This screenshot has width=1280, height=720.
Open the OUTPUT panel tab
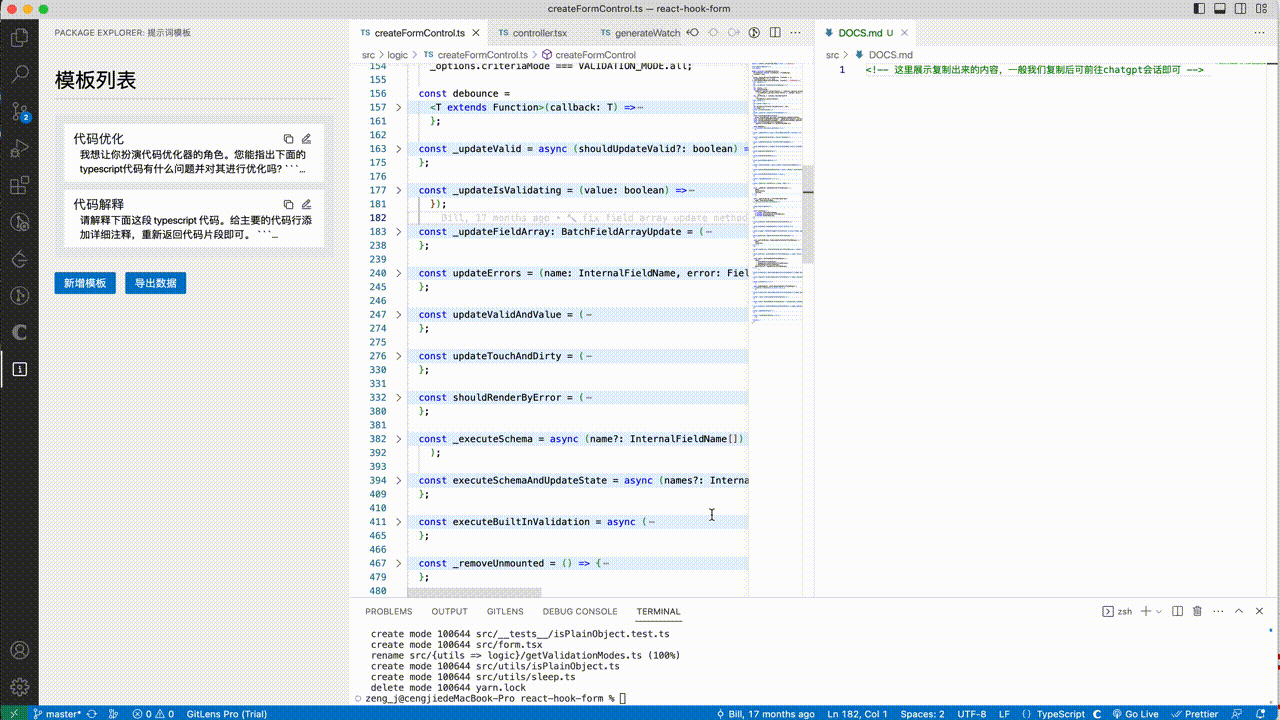[x=449, y=611]
